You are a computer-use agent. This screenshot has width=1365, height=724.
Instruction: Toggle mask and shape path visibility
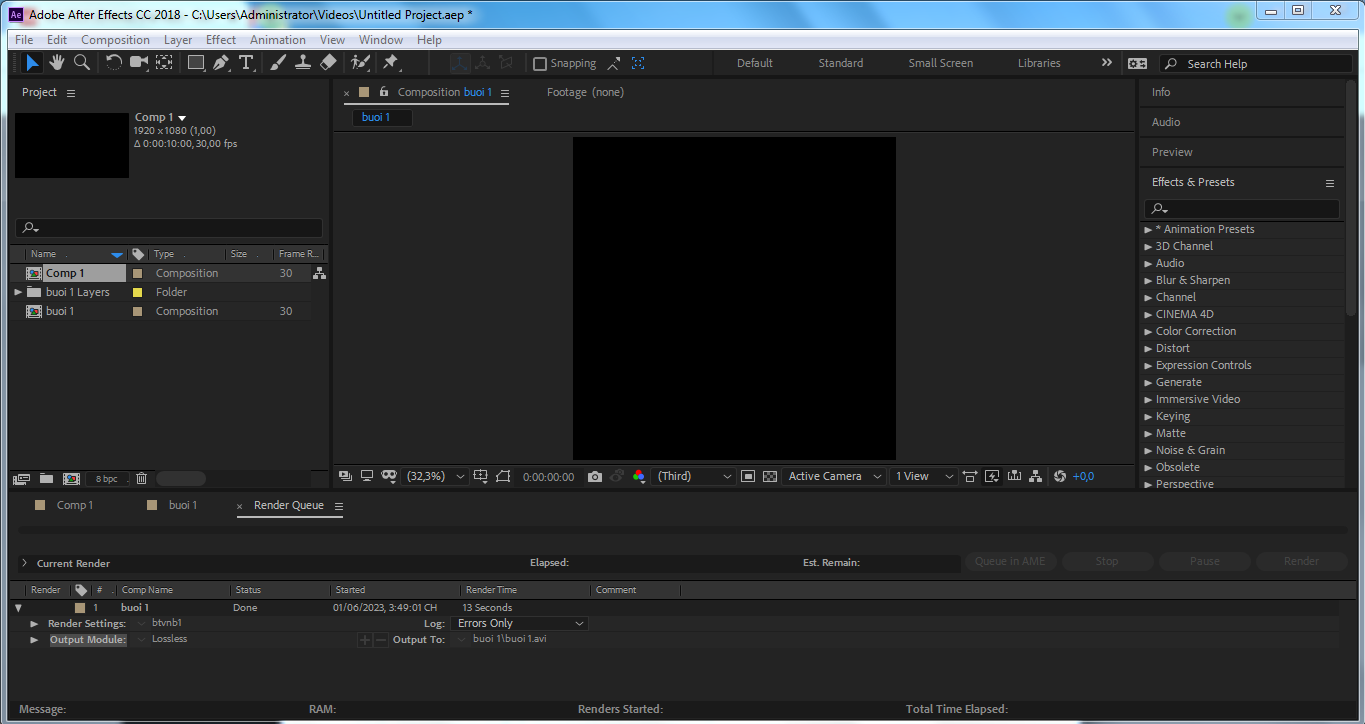[389, 477]
